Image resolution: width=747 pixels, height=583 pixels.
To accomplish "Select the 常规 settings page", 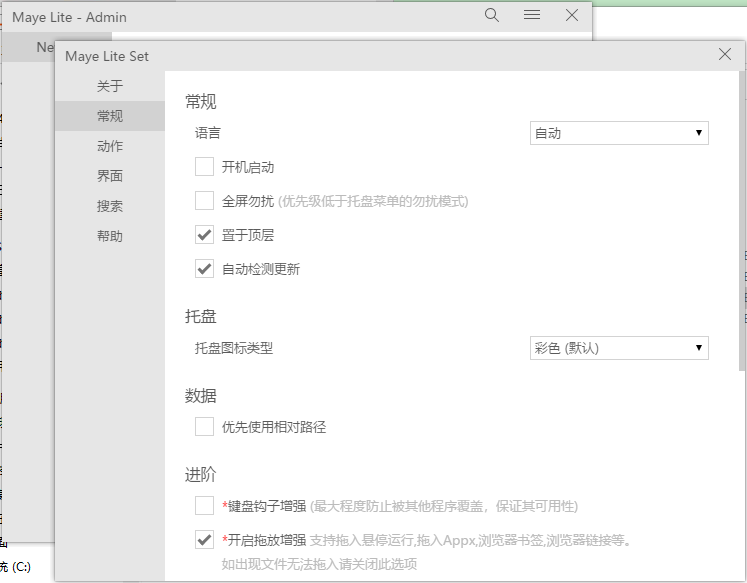I will (x=110, y=116).
